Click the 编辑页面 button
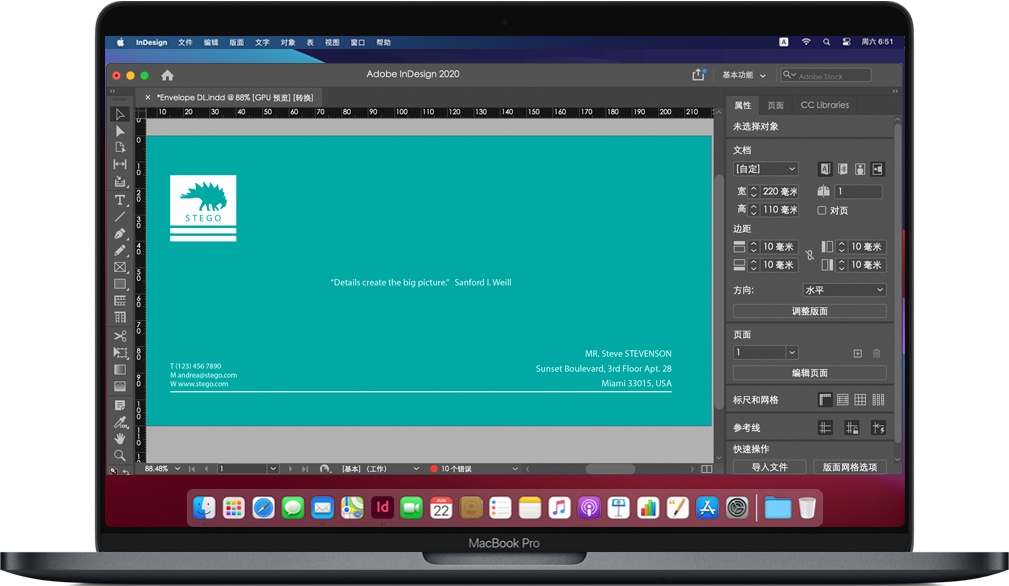Screen dimensions: 1009x586 (809, 373)
